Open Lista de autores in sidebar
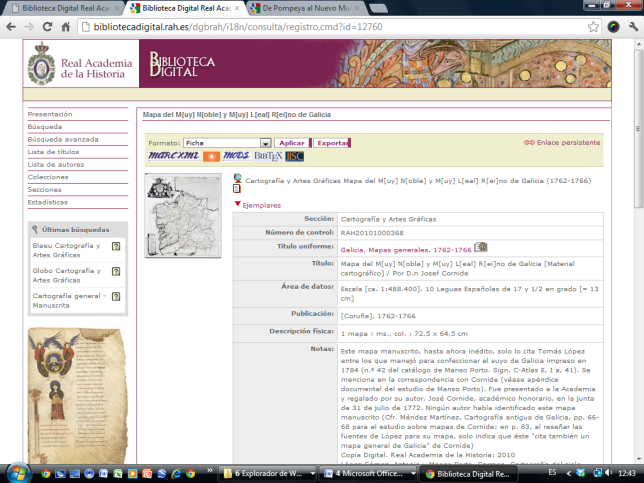 tap(56, 164)
